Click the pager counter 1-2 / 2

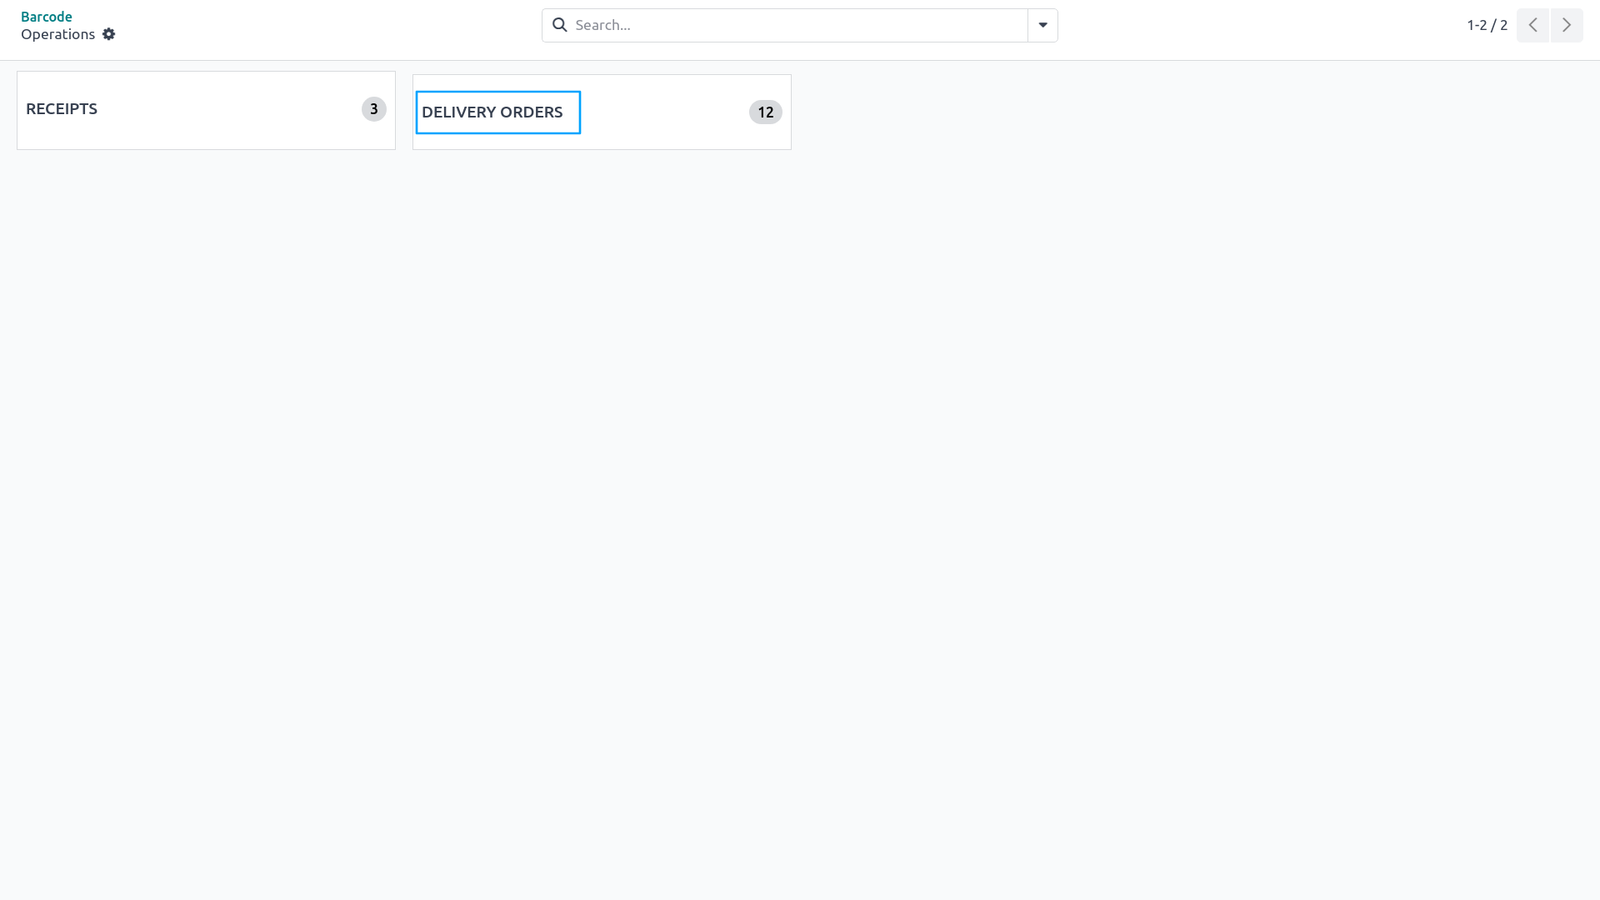(x=1487, y=25)
